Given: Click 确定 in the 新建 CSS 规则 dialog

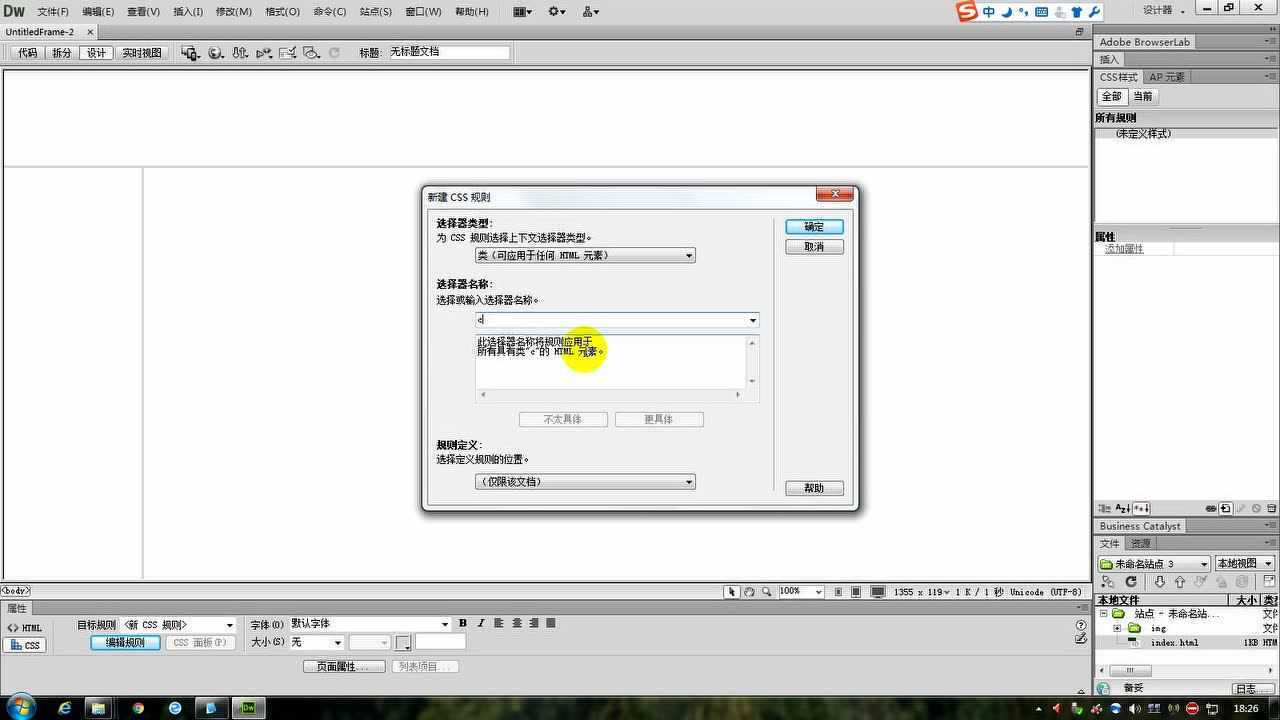Looking at the screenshot, I should pos(814,227).
